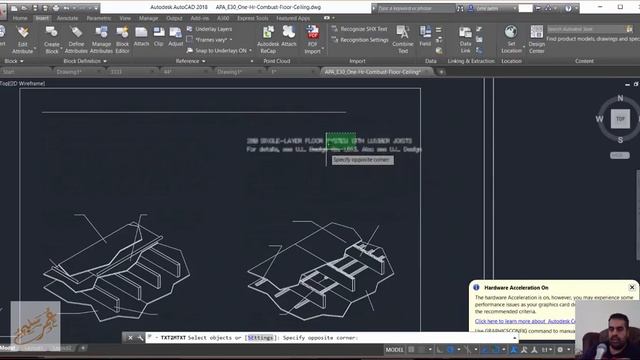
Task: Click the Top 2D Wireframe viewport label
Action: tap(22, 83)
